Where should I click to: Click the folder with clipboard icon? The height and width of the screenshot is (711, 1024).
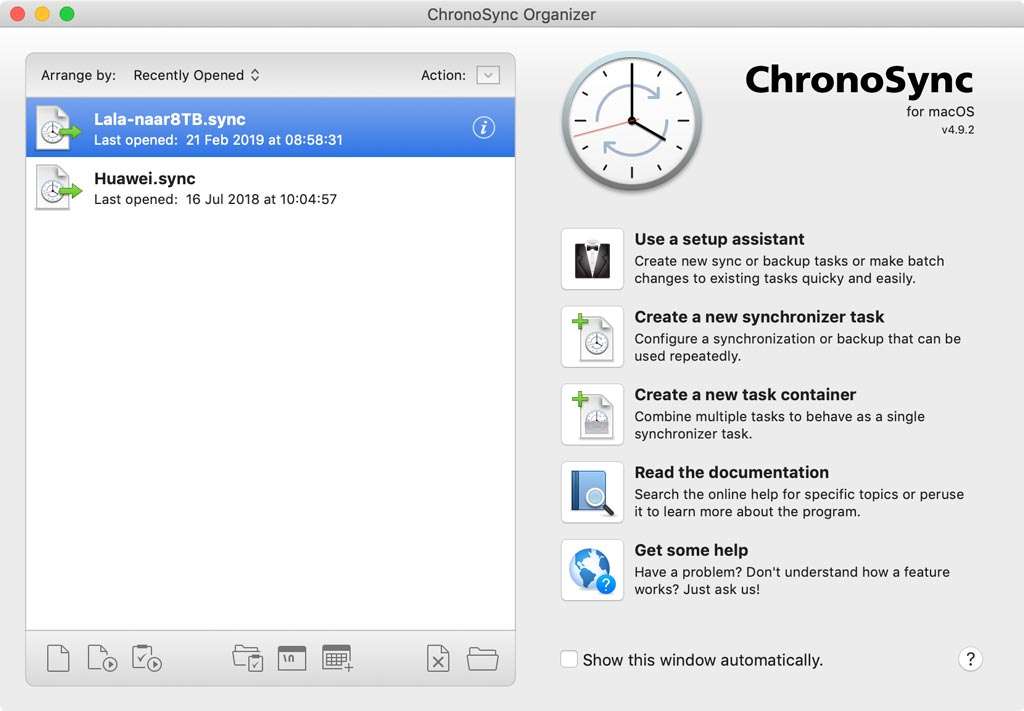pos(248,658)
